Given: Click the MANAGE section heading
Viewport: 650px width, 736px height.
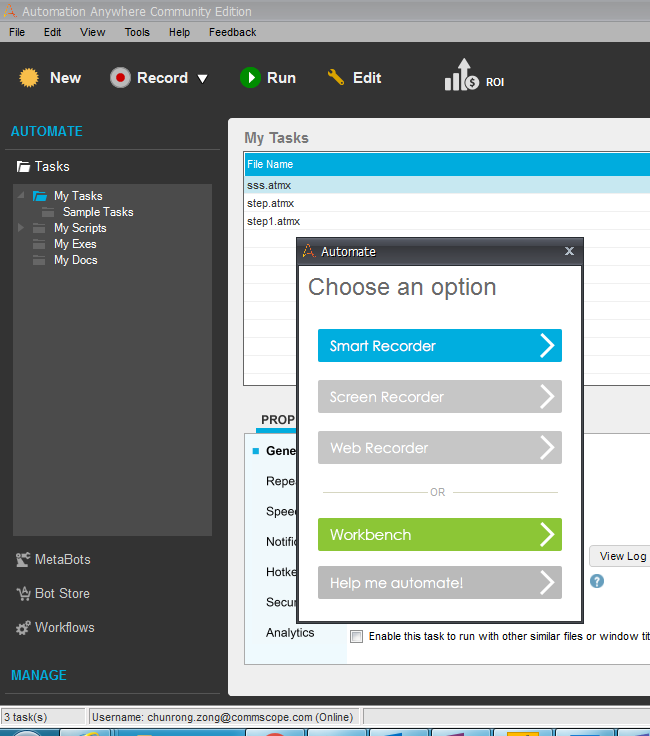Looking at the screenshot, I should (39, 675).
